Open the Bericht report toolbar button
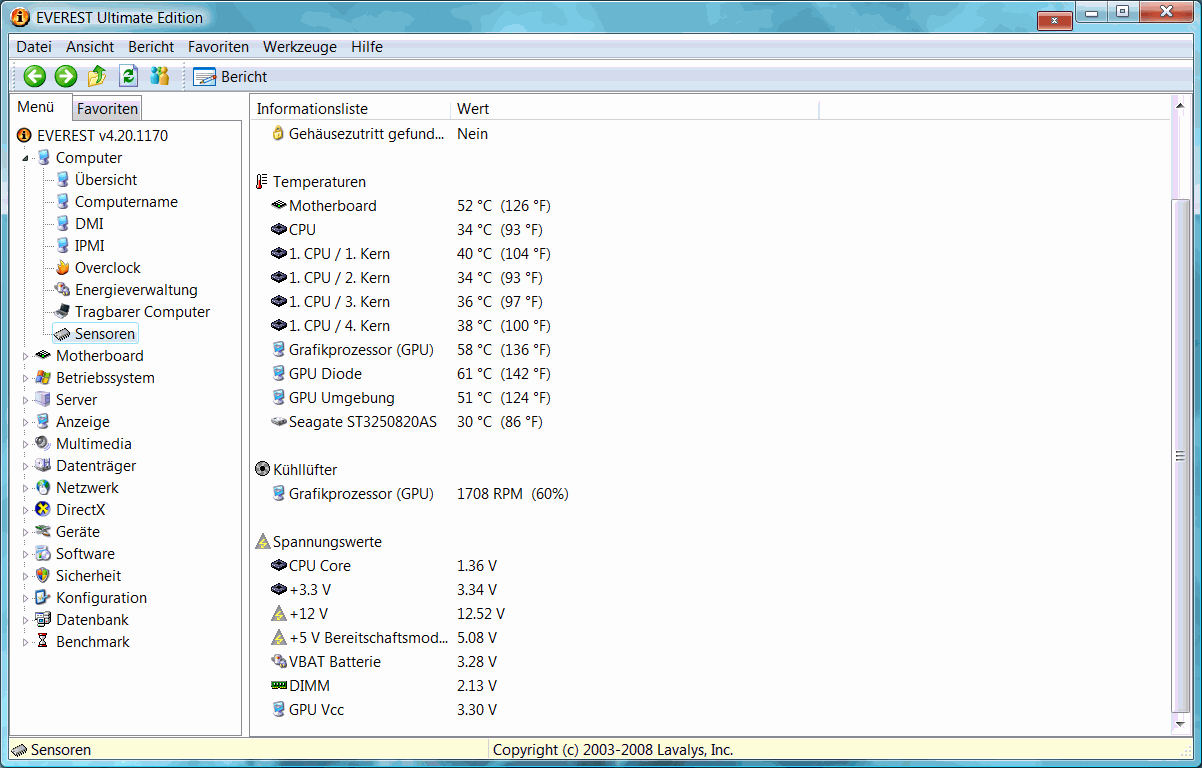Viewport: 1202px width, 768px height. (x=231, y=77)
